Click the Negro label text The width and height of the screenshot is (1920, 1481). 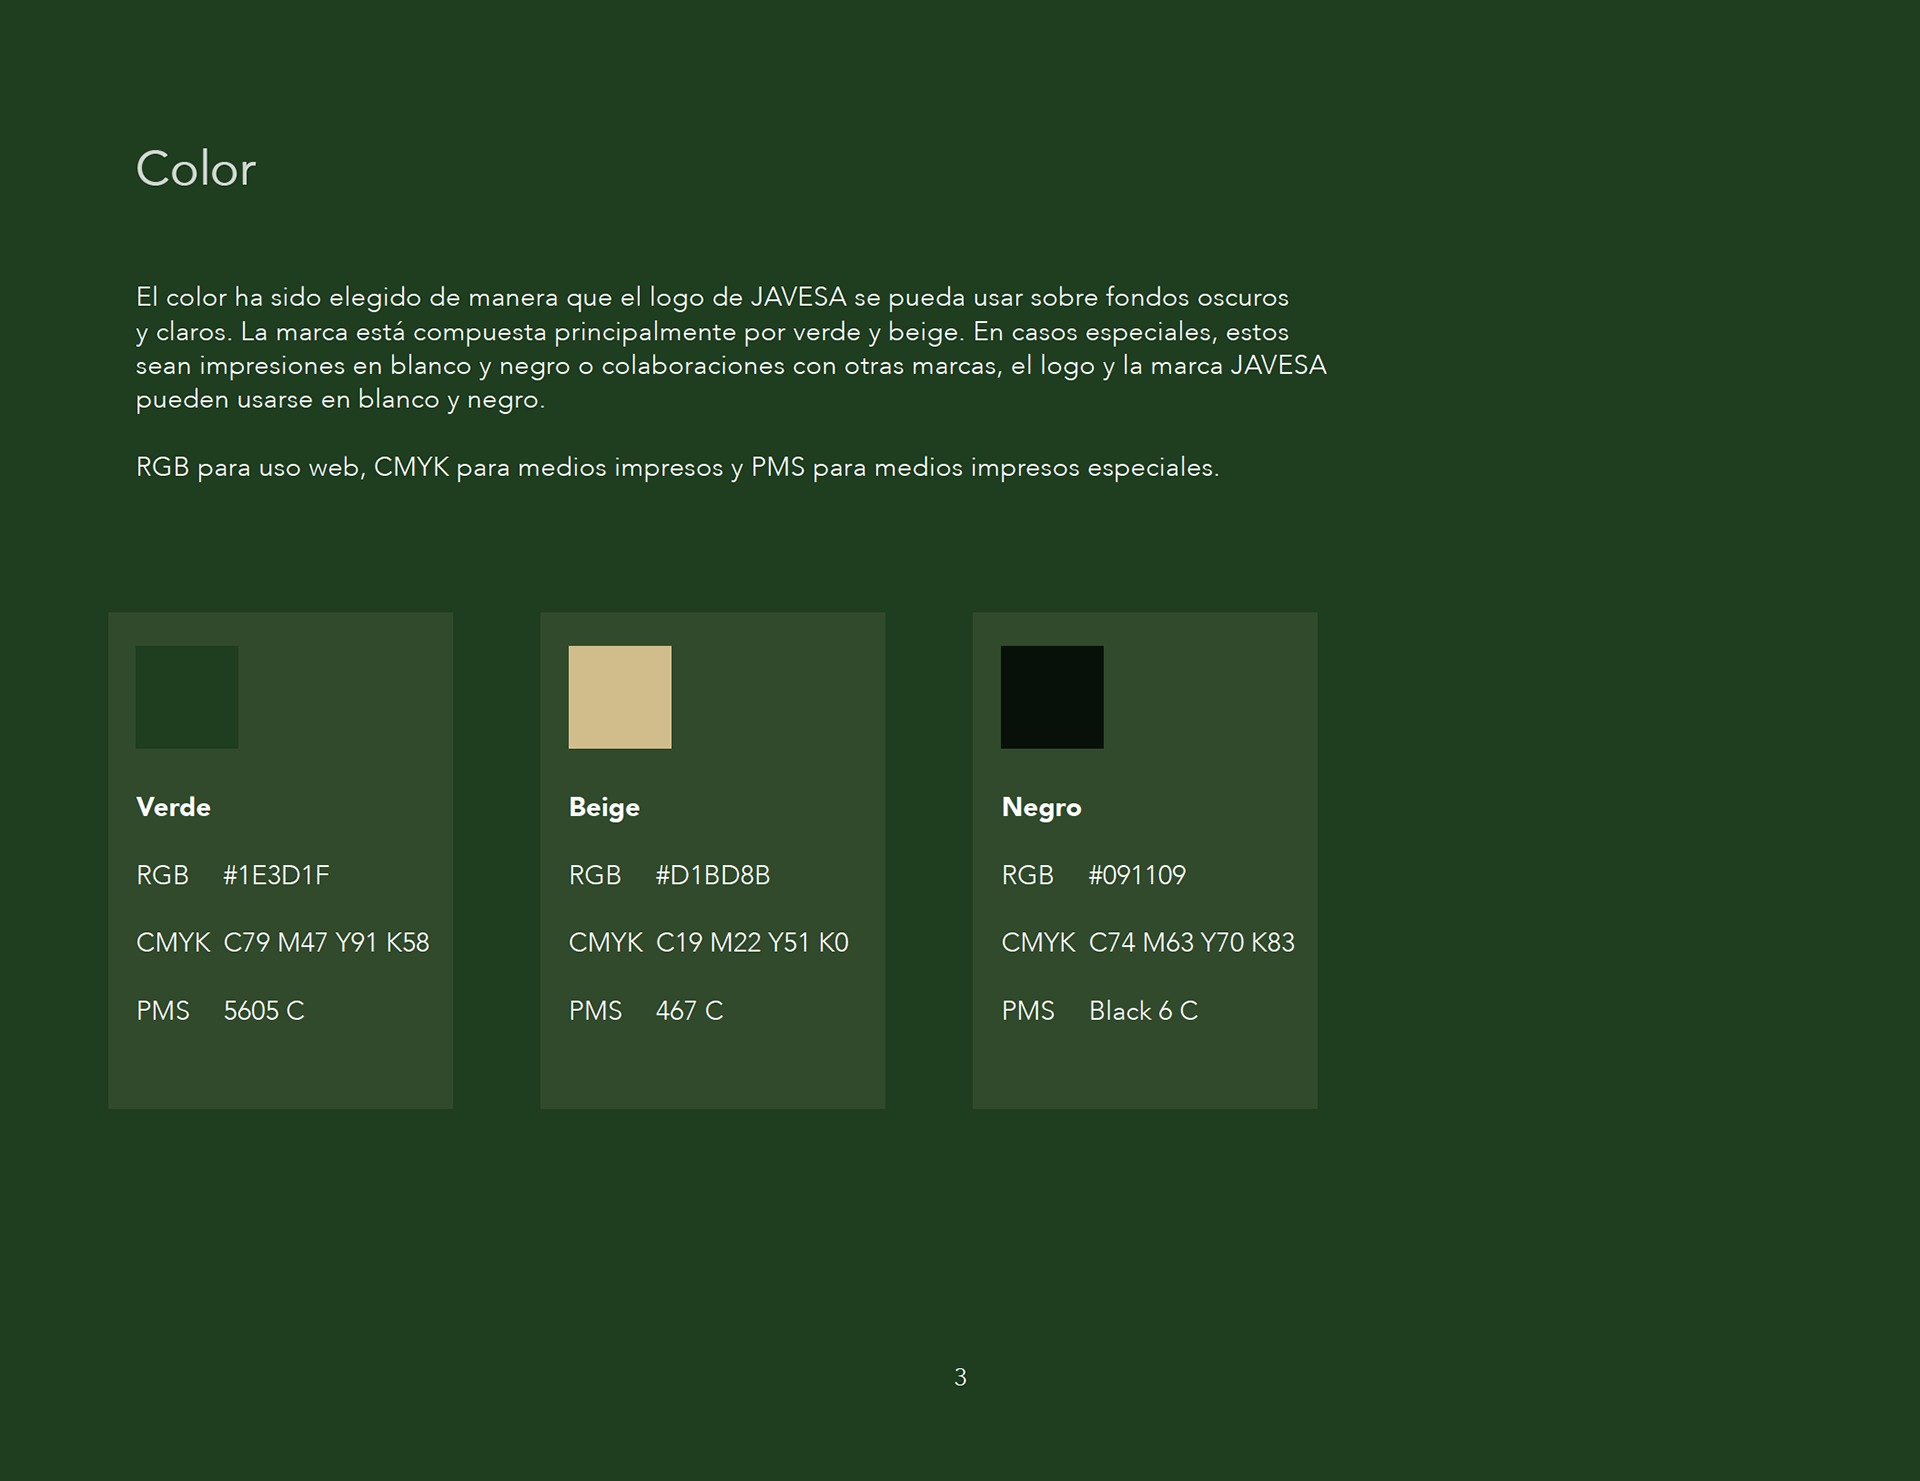coord(1041,807)
